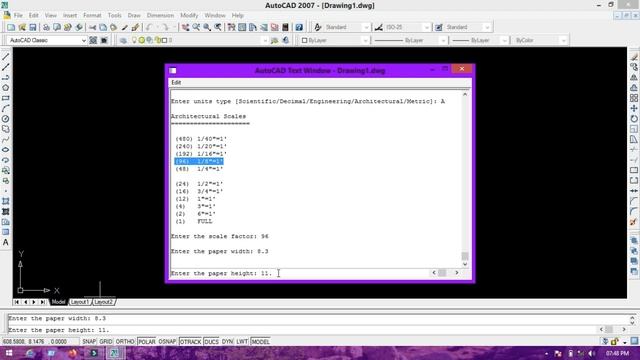
Task: Open the Modify menu
Action: pyautogui.click(x=189, y=16)
